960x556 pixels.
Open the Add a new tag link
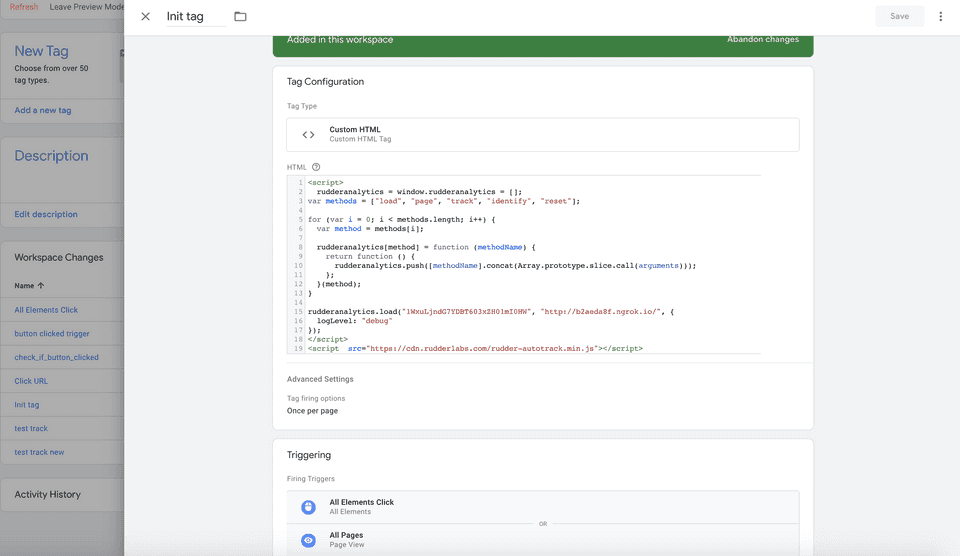point(43,110)
